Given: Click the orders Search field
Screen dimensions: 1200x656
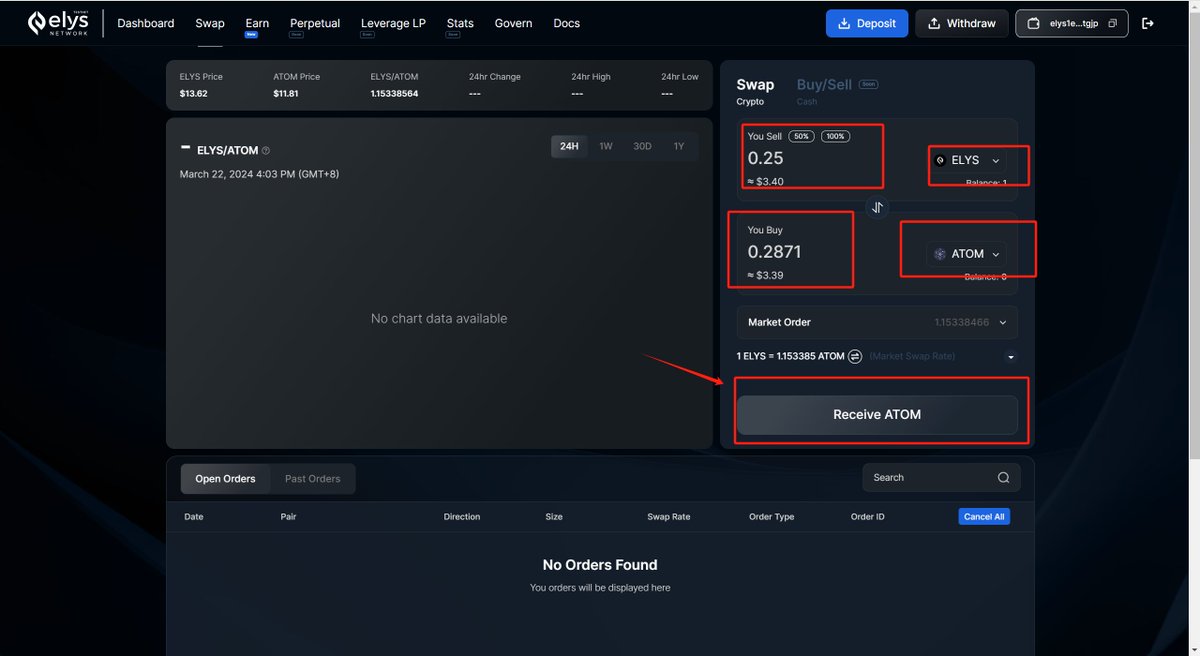Looking at the screenshot, I should pyautogui.click(x=941, y=478).
